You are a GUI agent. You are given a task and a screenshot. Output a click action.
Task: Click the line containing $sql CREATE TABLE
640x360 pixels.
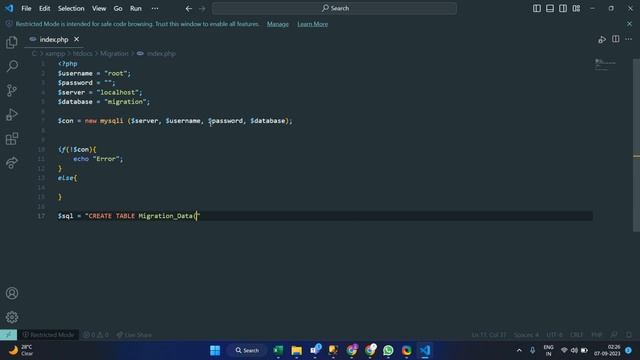pos(325,216)
